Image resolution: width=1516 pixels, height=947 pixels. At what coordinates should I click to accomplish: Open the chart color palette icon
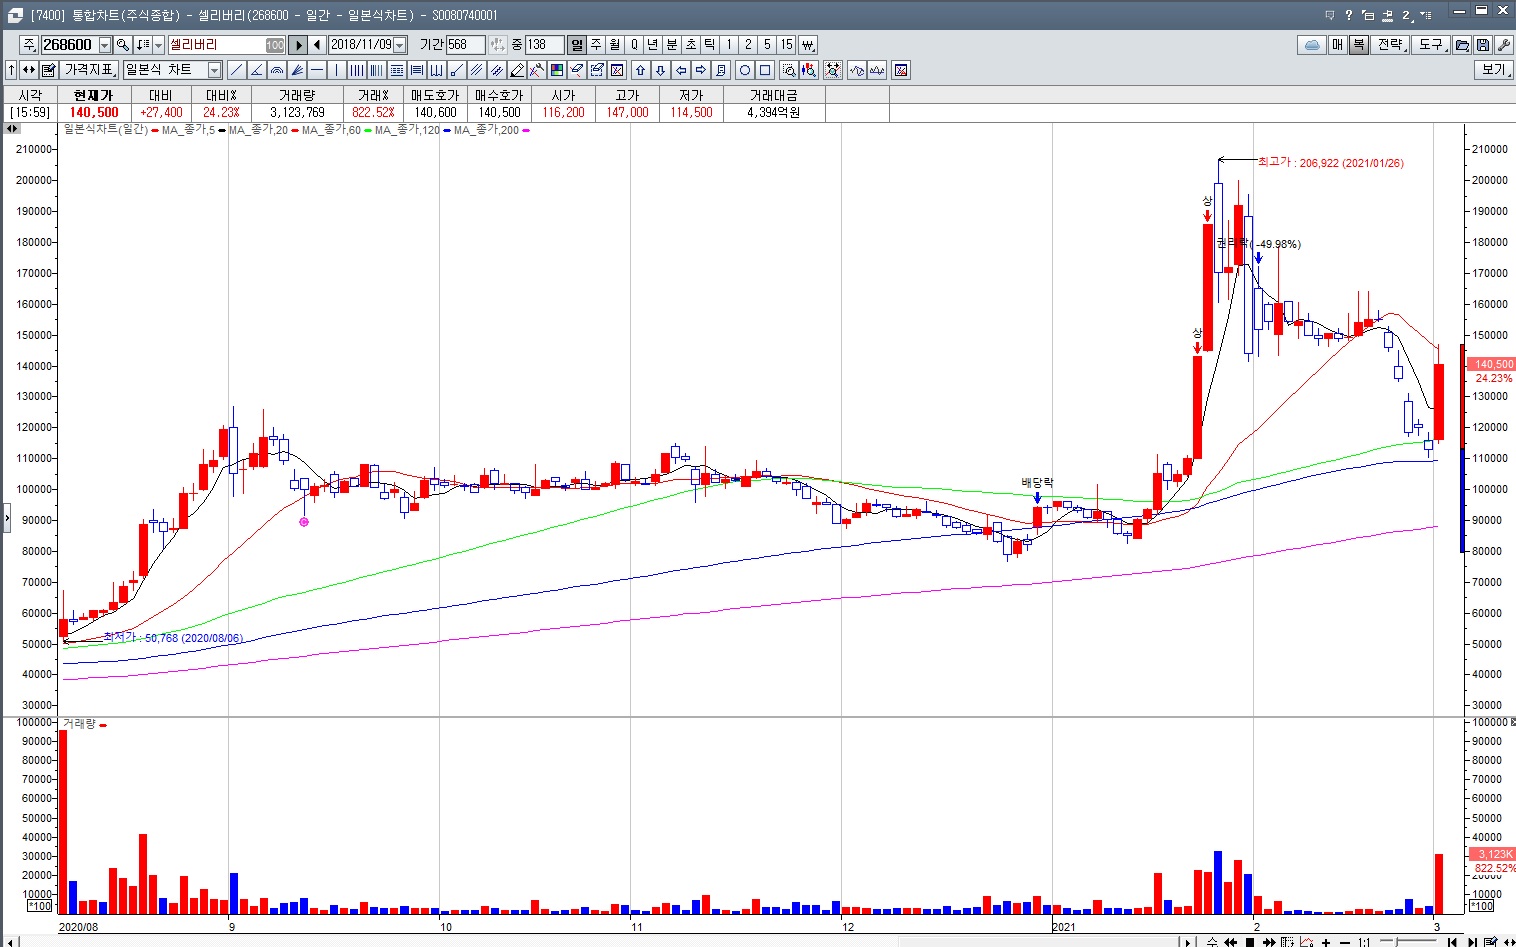[x=557, y=70]
